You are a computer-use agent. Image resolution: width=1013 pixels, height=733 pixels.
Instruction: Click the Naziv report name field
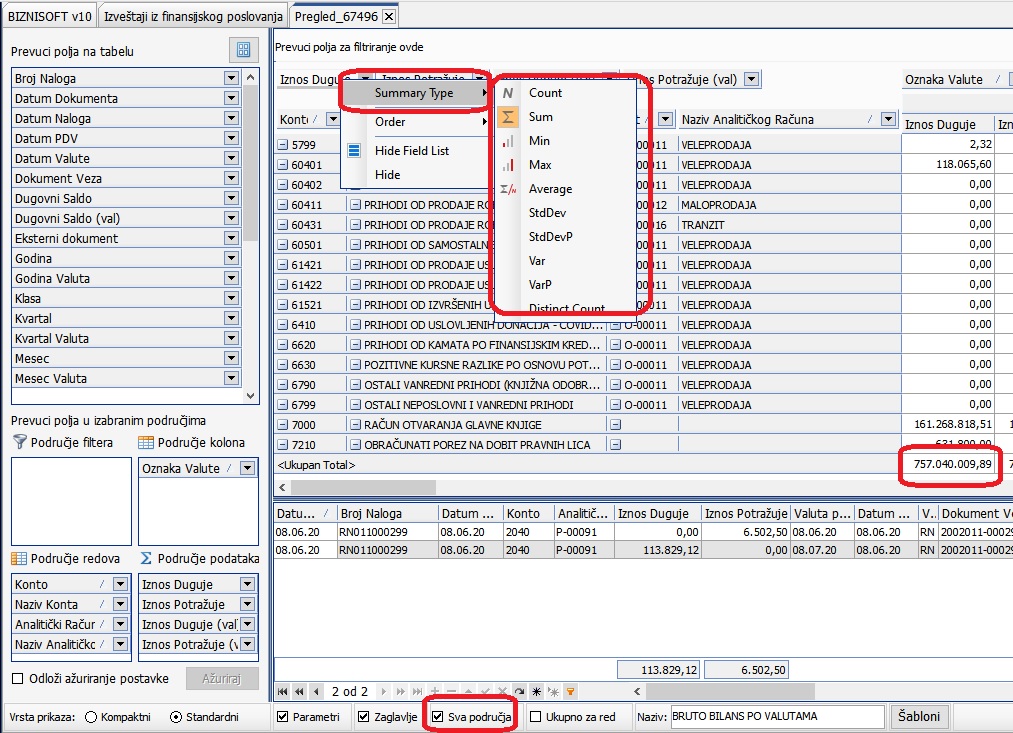click(777, 717)
